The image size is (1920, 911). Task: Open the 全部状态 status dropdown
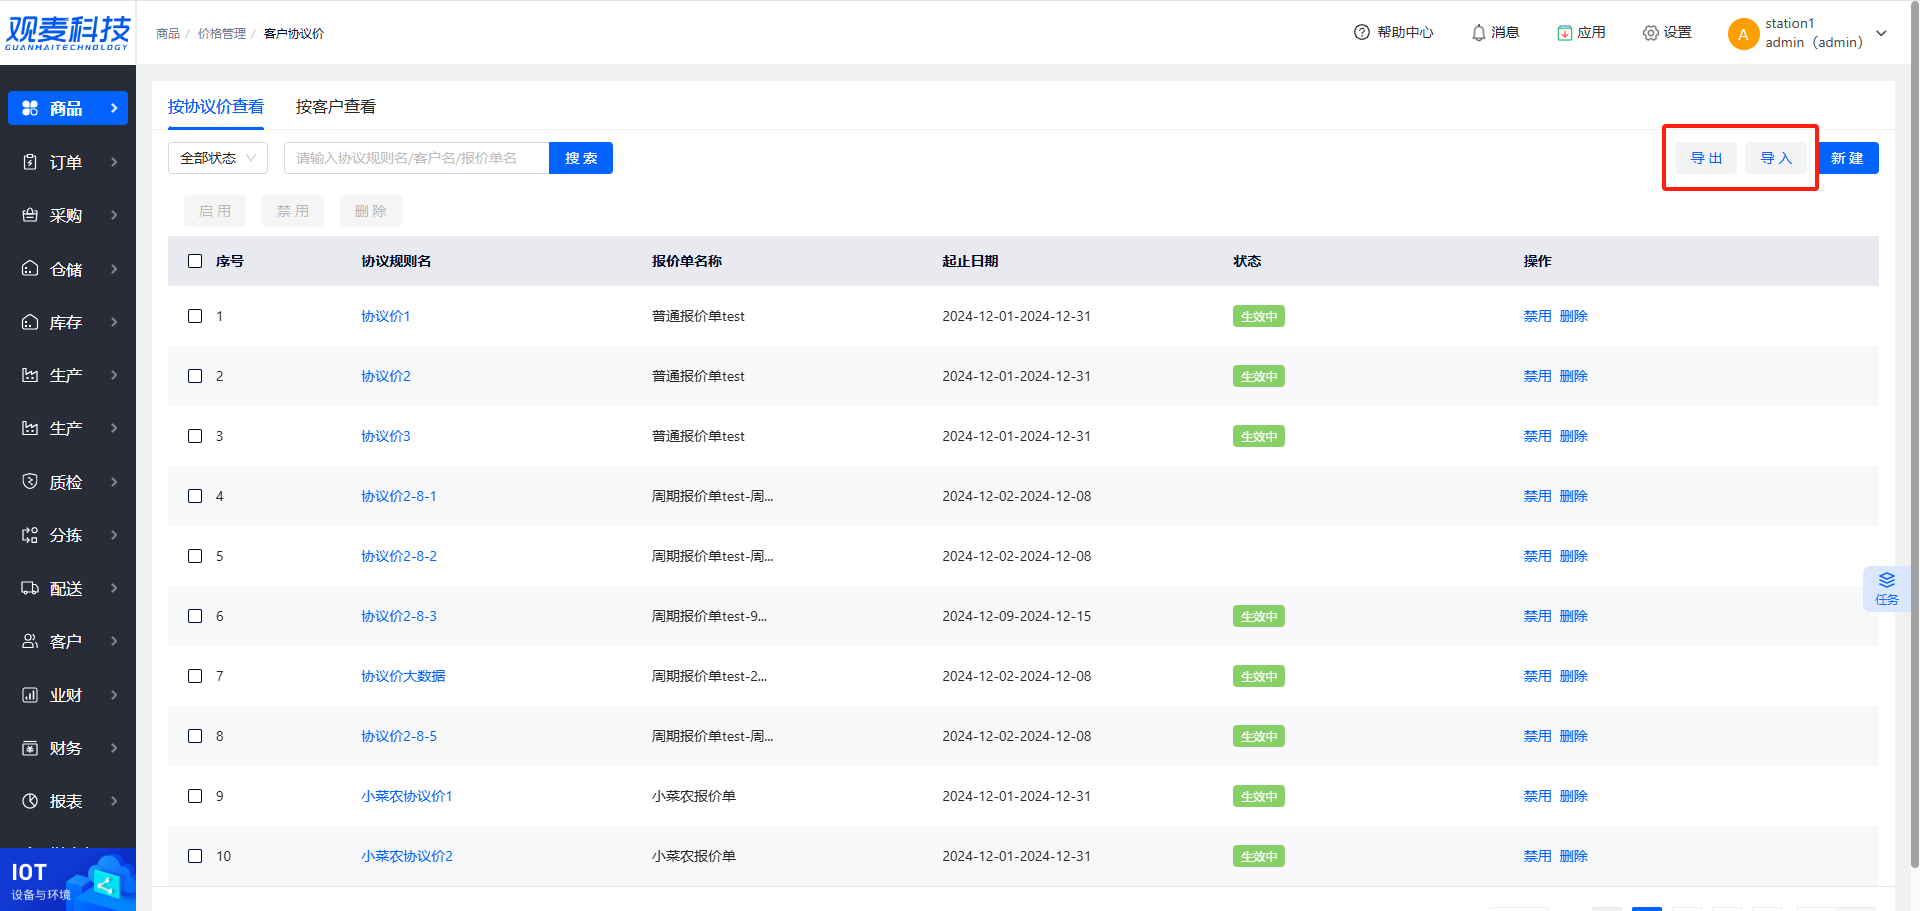tap(218, 158)
